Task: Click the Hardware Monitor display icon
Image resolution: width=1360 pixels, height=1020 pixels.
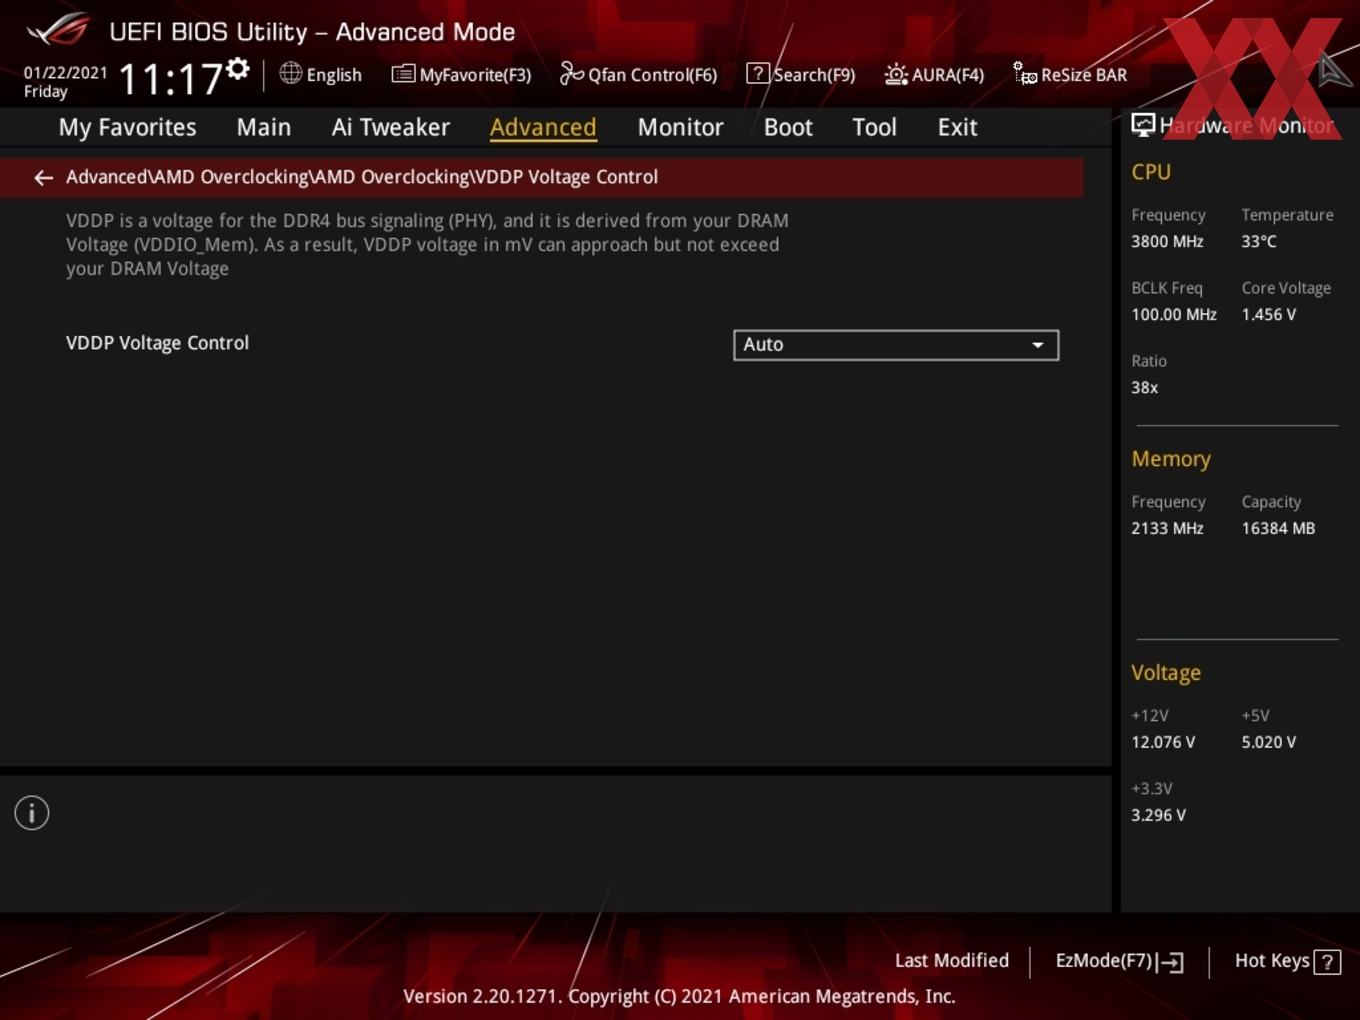Action: pos(1143,124)
